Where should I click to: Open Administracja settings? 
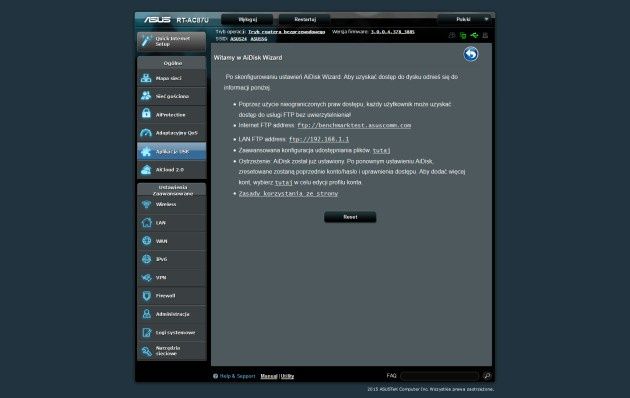click(172, 314)
